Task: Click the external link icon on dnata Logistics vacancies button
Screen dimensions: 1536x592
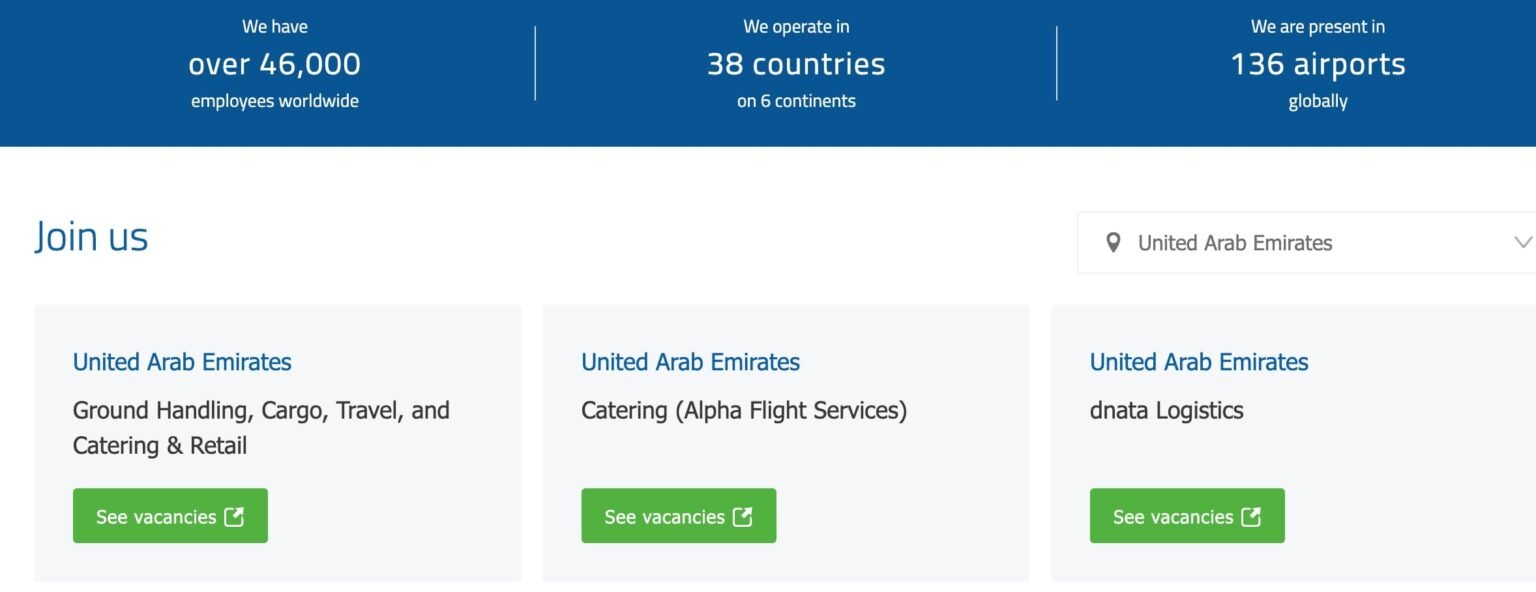Action: pos(1251,516)
